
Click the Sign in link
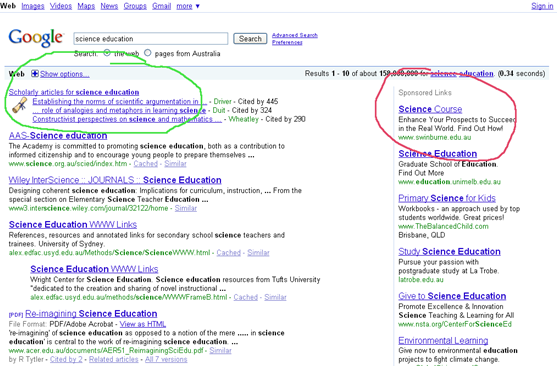(542, 6)
